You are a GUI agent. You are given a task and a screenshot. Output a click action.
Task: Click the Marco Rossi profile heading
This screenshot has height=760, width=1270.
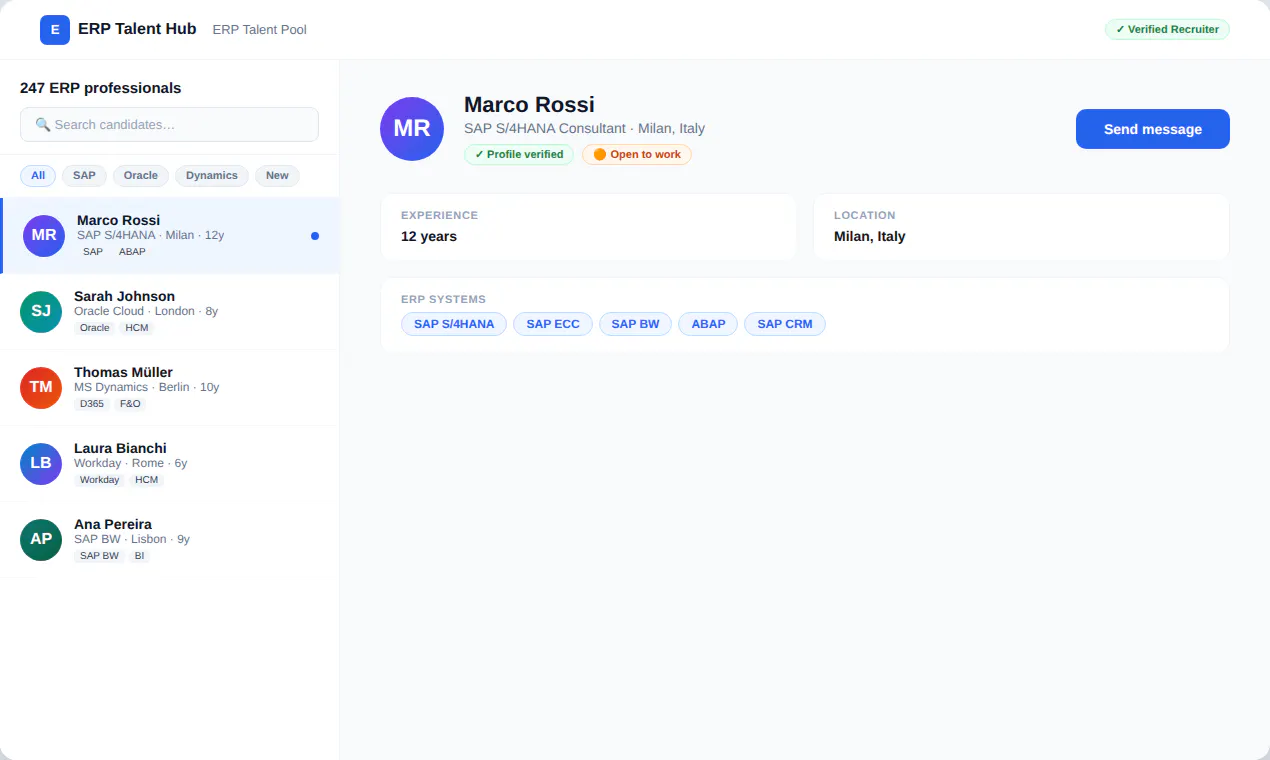(x=529, y=105)
